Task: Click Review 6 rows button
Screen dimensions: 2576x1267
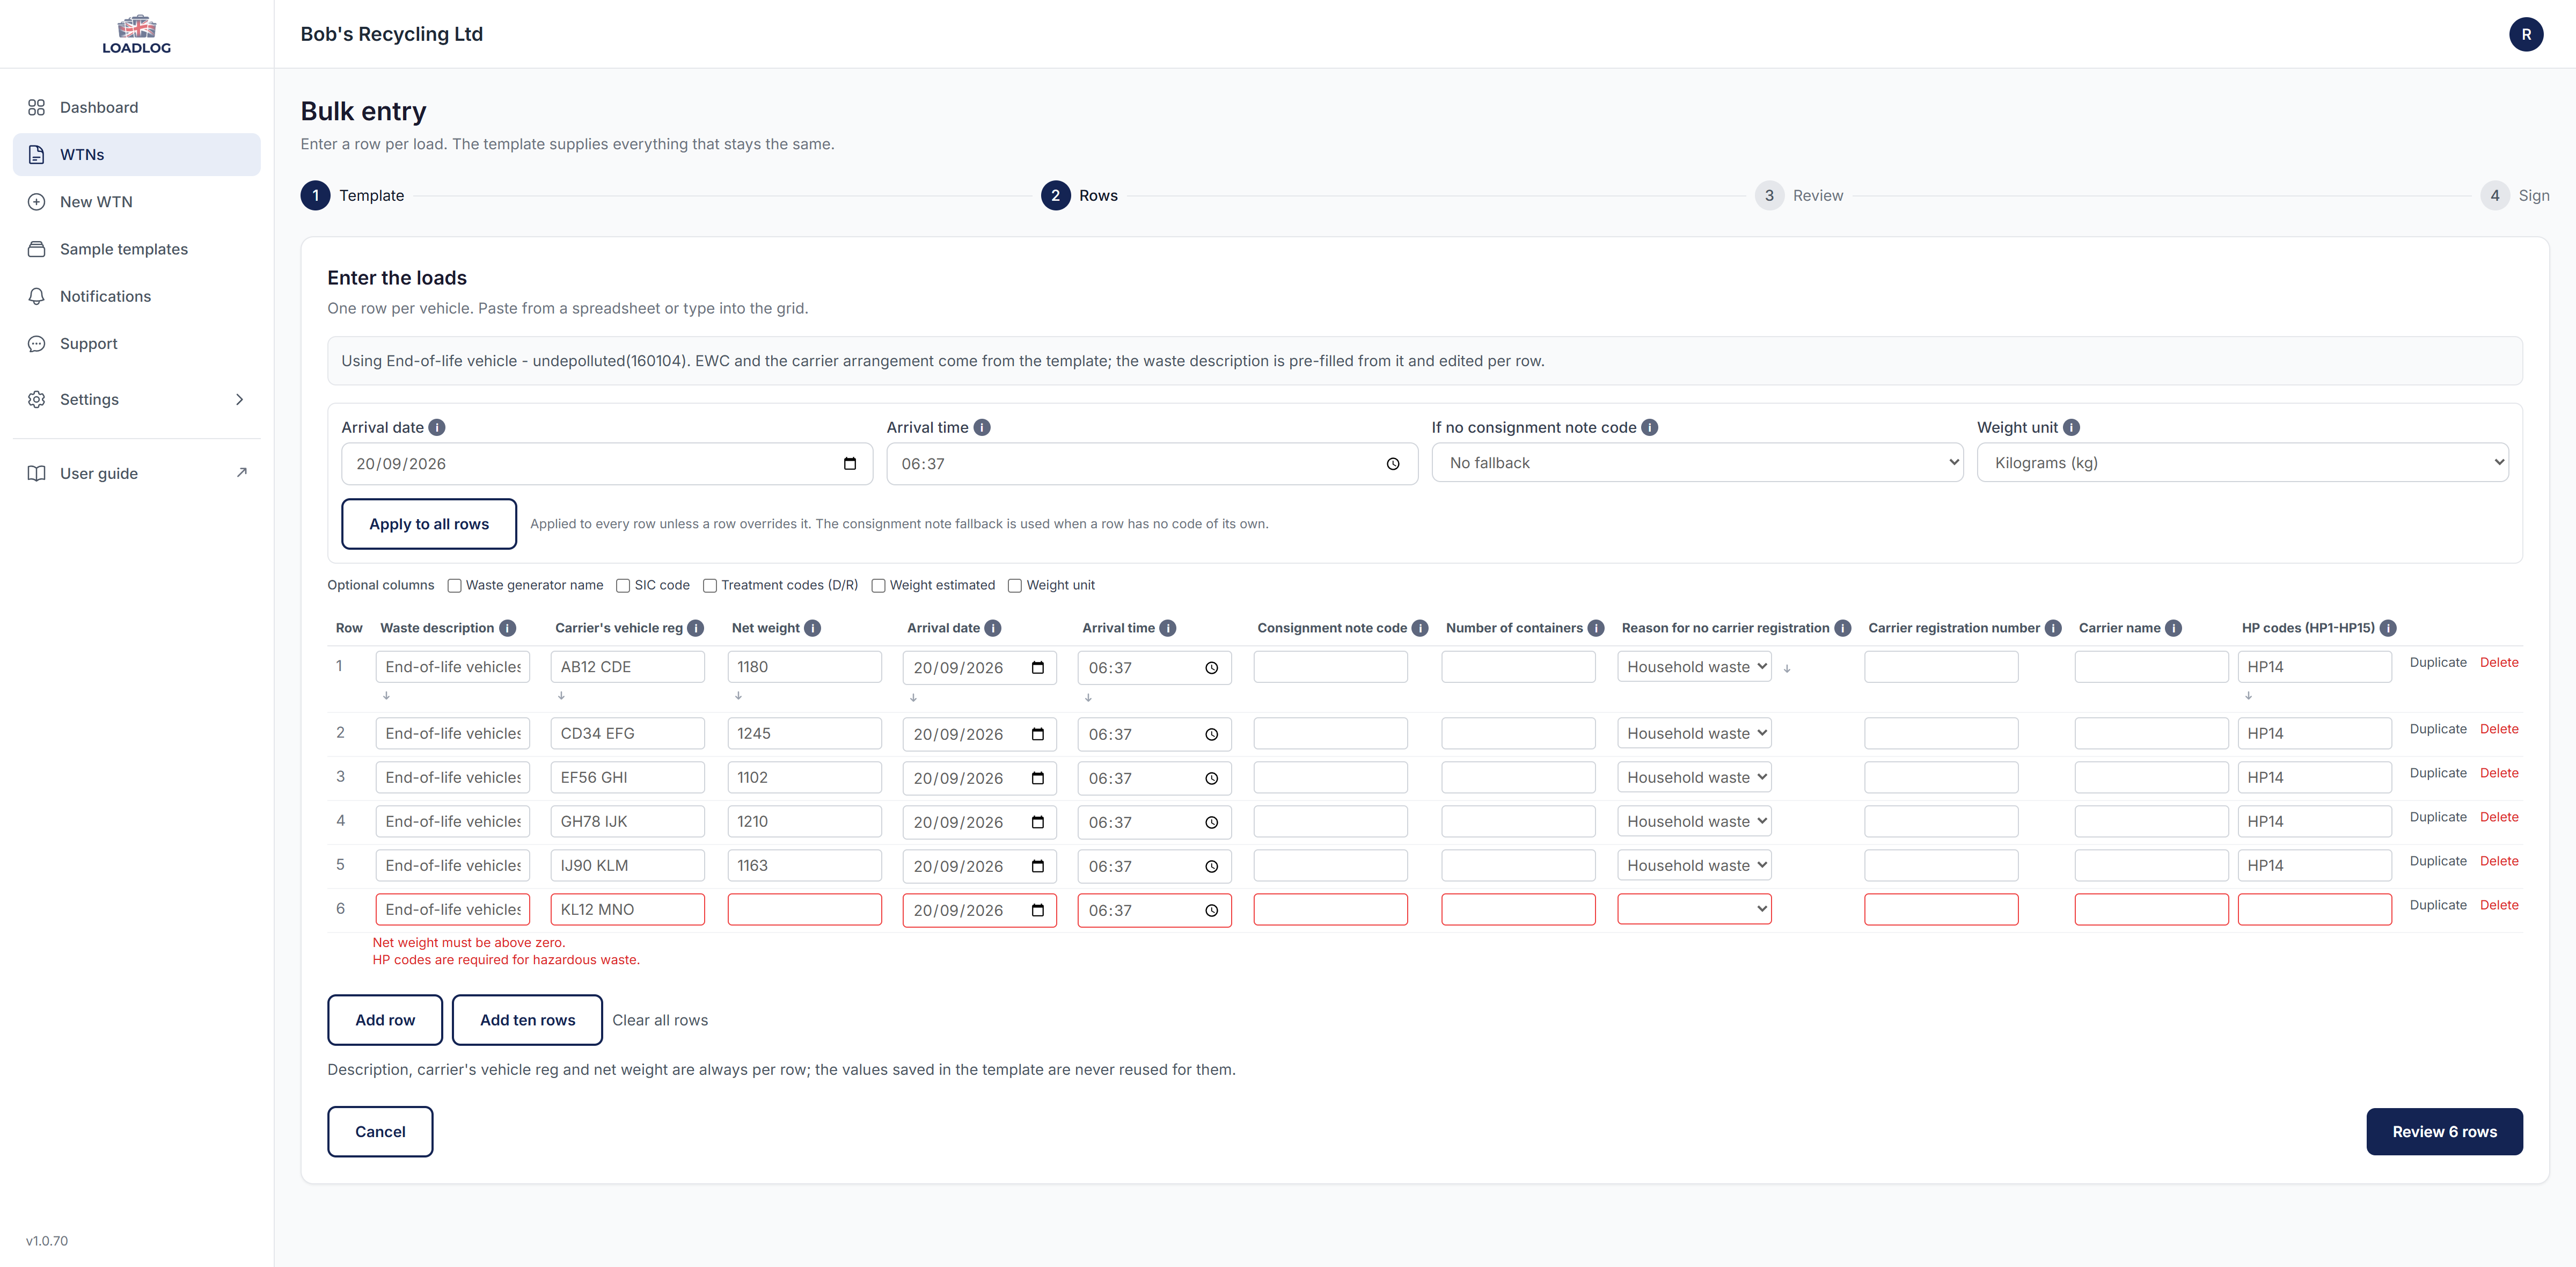Action: point(2444,1132)
